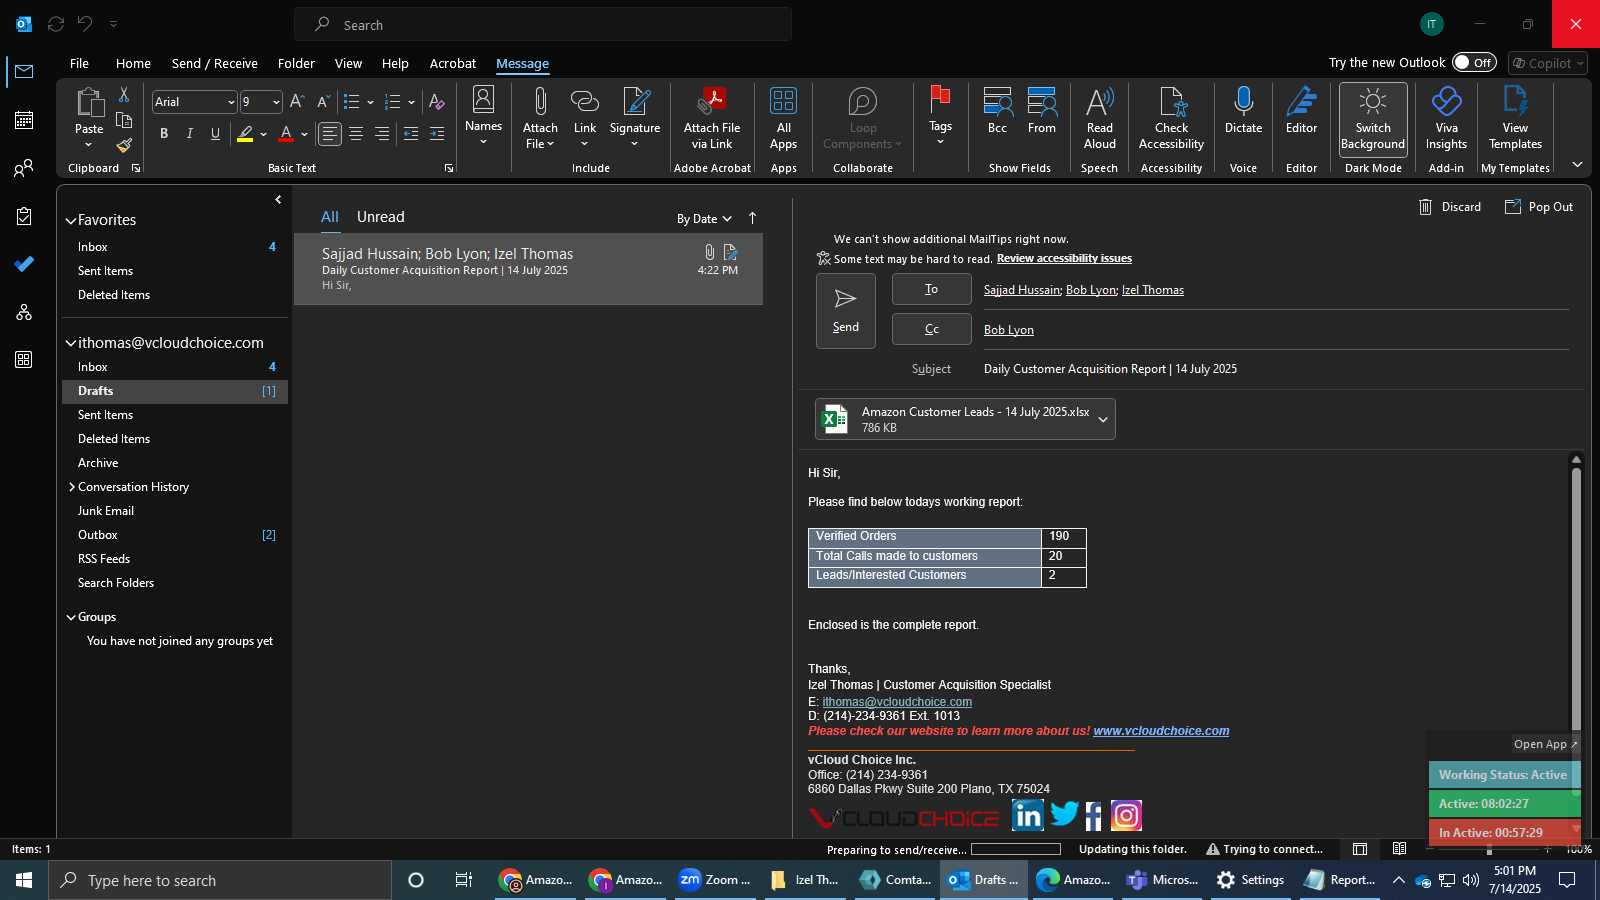
Task: Collapse the ribbon with chevron
Action: click(1577, 165)
